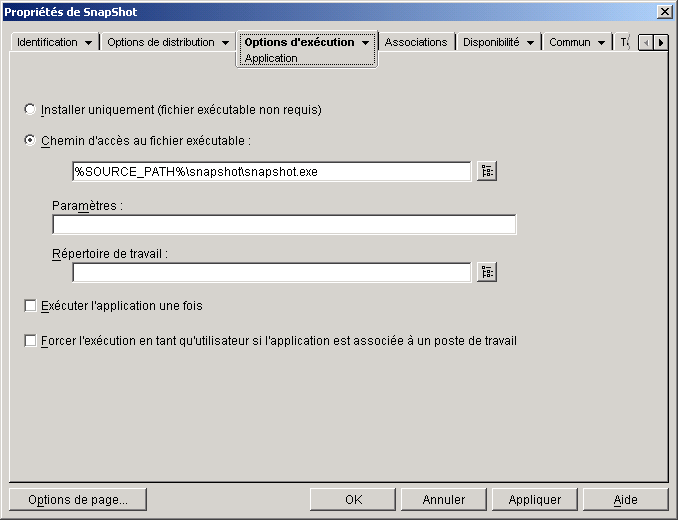Browse for the working directory (Répertoire de travail)

[487, 272]
